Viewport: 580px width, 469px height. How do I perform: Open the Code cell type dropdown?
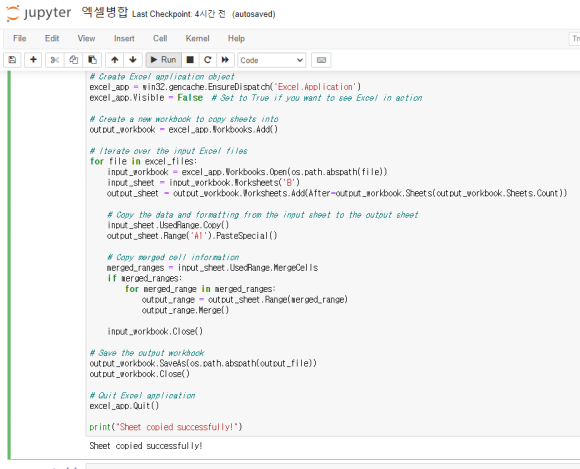[272, 60]
